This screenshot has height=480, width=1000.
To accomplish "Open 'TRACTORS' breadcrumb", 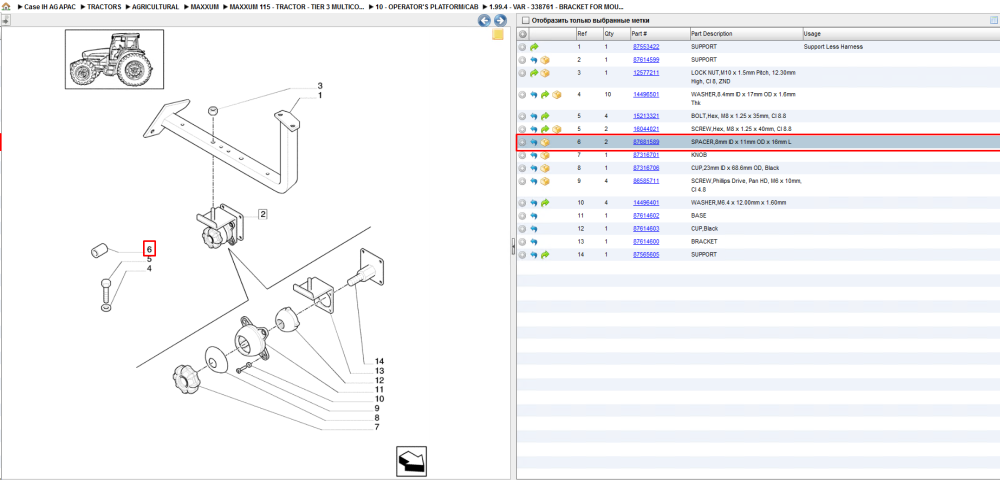I will click(104, 6).
